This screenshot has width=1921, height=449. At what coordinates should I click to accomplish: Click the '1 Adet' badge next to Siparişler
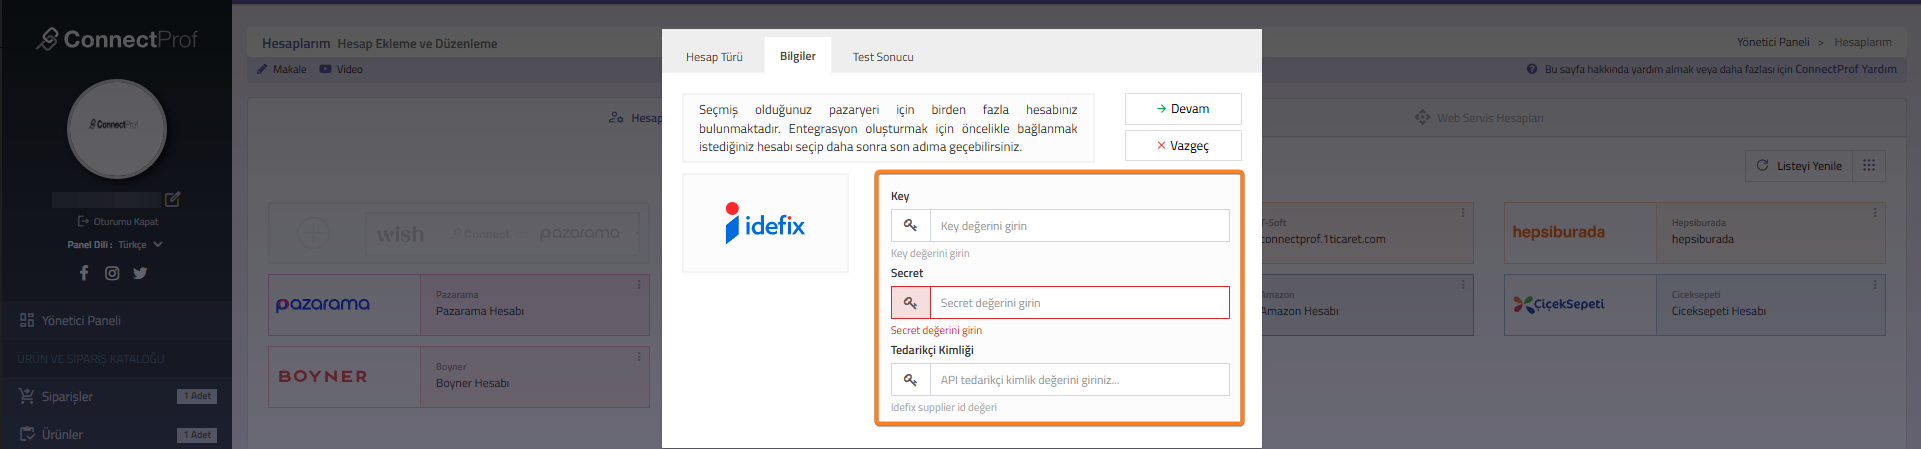(198, 396)
